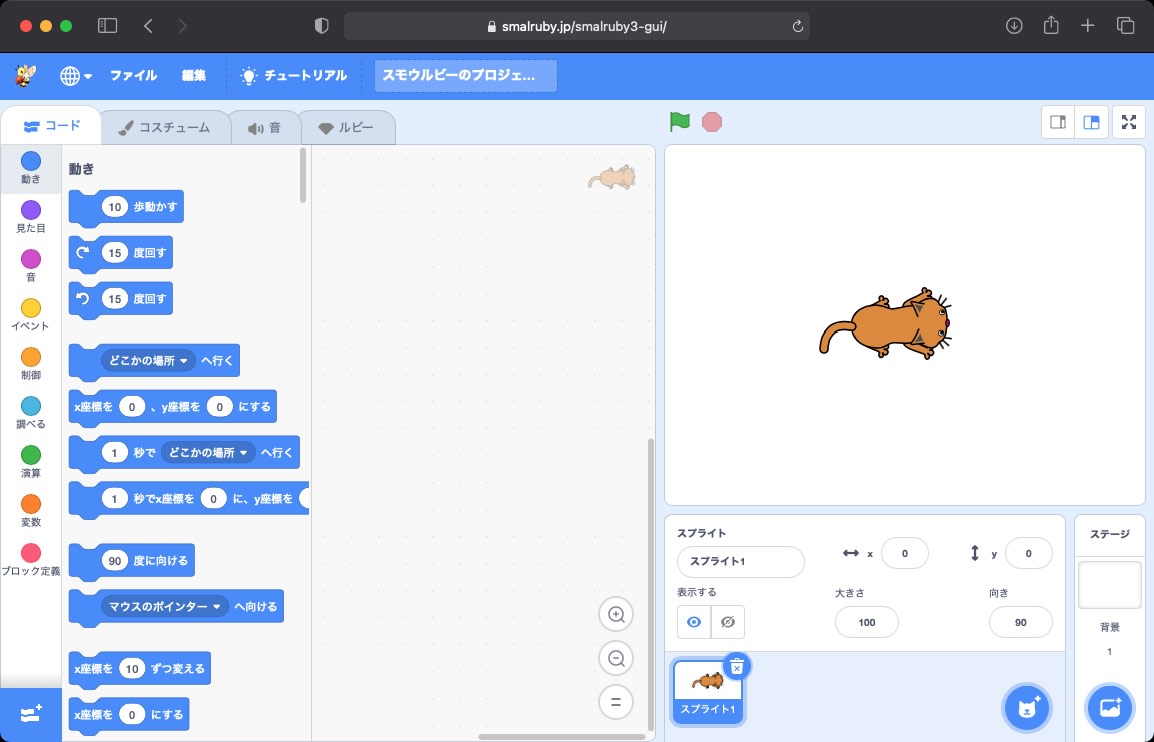Go back in Safari
Image resolution: width=1154 pixels, height=742 pixels.
(x=148, y=26)
